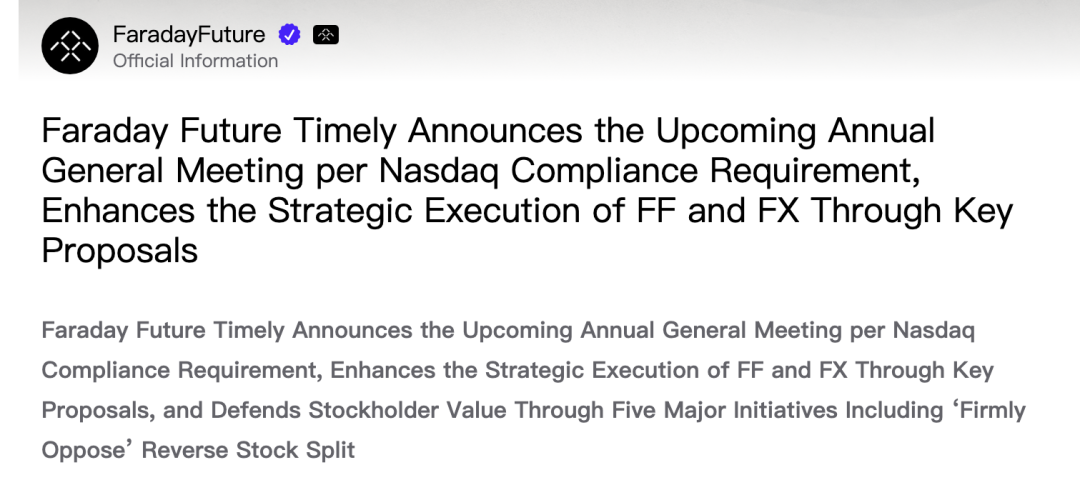Click headline line beginning Enhances the Strategic Execution

[x=526, y=211]
